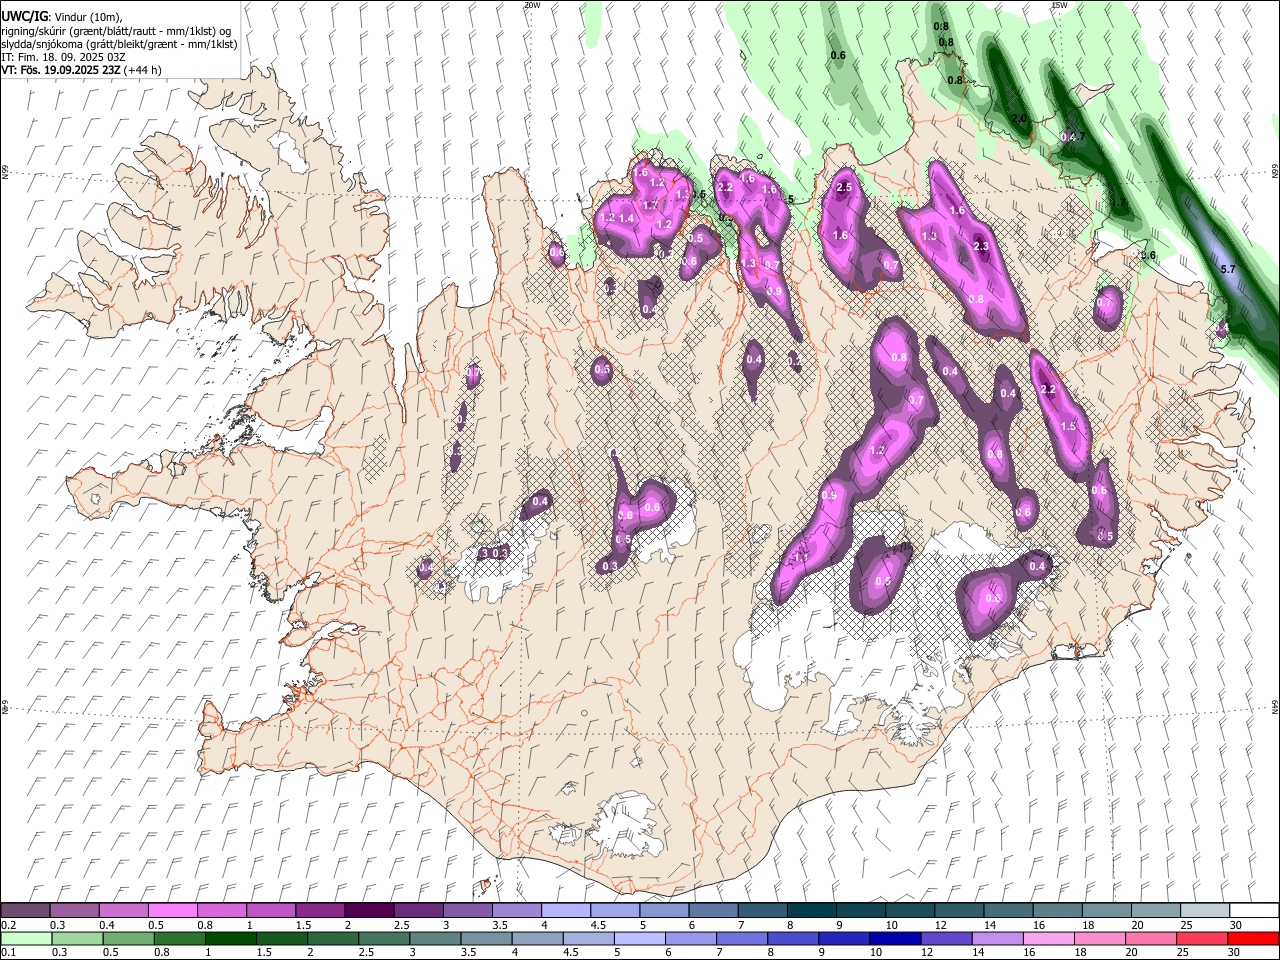Click the '2.3' snow value on the map
The height and width of the screenshot is (960, 1280).
pos(981,247)
